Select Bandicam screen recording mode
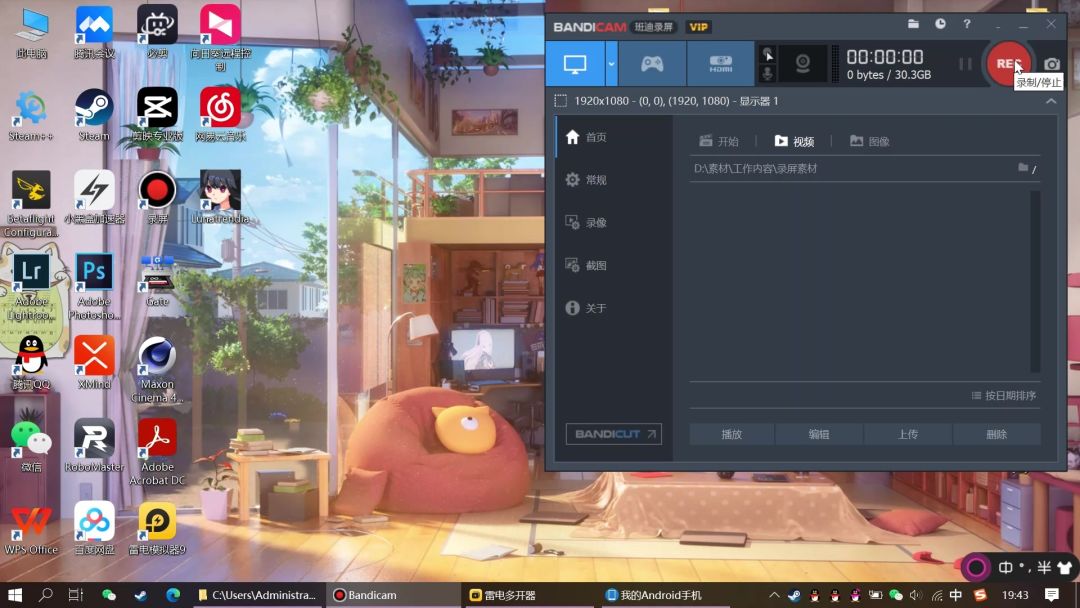The width and height of the screenshot is (1080, 608). coord(575,64)
